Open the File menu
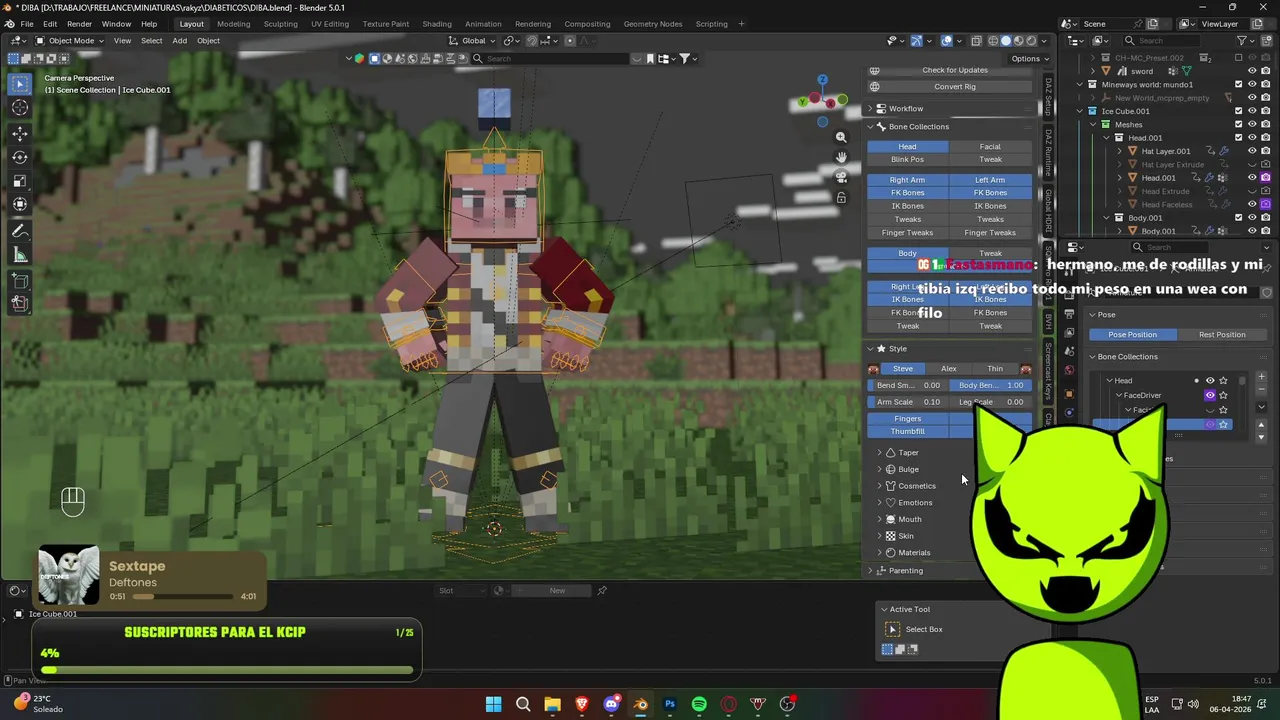Image resolution: width=1280 pixels, height=720 pixels. coord(27,24)
